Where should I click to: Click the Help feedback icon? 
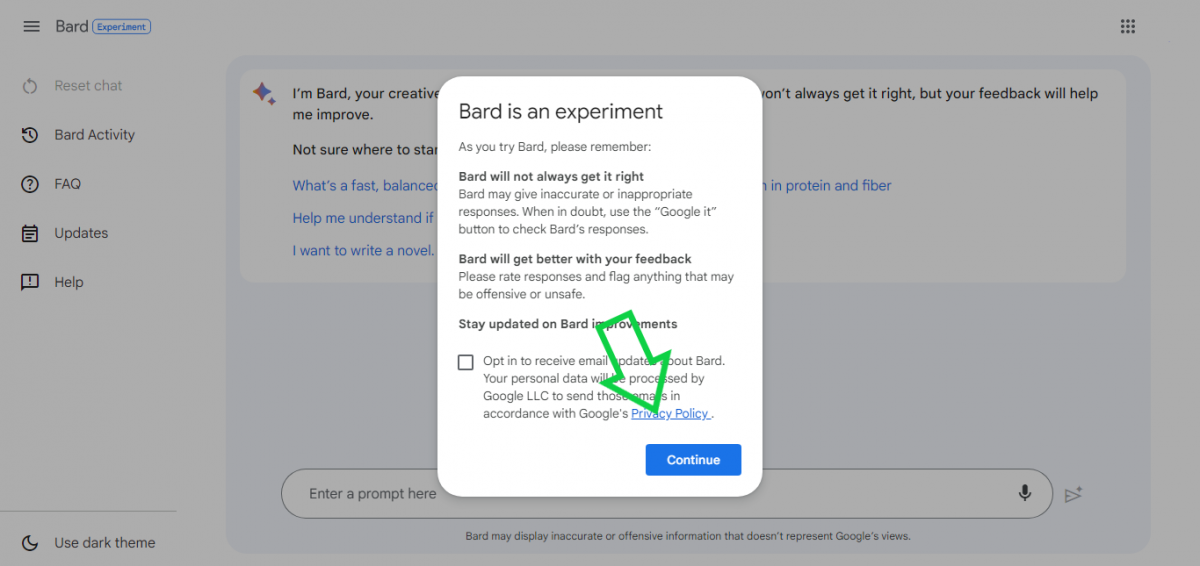tap(30, 282)
